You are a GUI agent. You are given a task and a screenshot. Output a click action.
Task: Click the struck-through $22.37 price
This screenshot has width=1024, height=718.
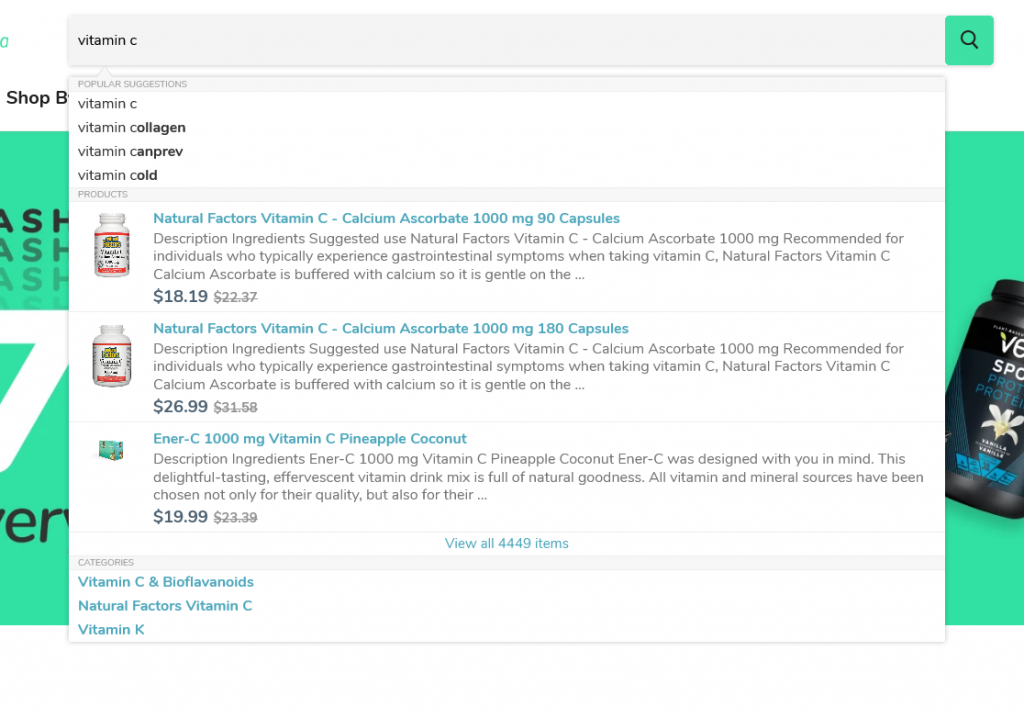tap(235, 297)
